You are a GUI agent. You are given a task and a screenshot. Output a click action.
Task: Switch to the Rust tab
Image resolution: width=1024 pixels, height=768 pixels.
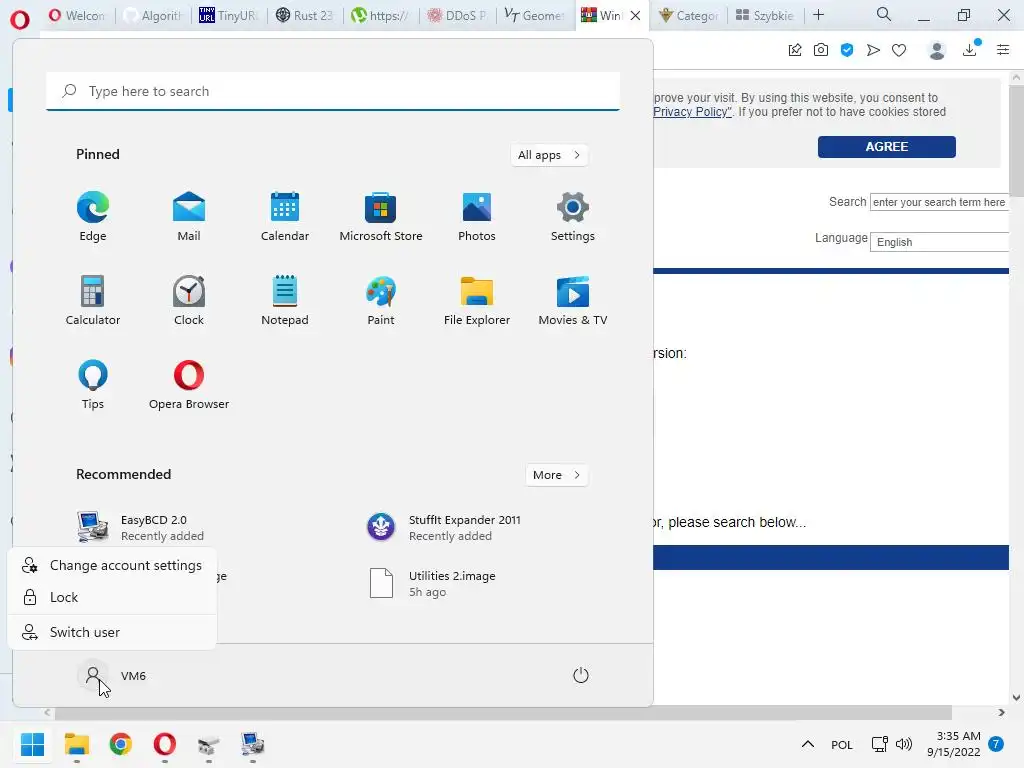pos(304,15)
